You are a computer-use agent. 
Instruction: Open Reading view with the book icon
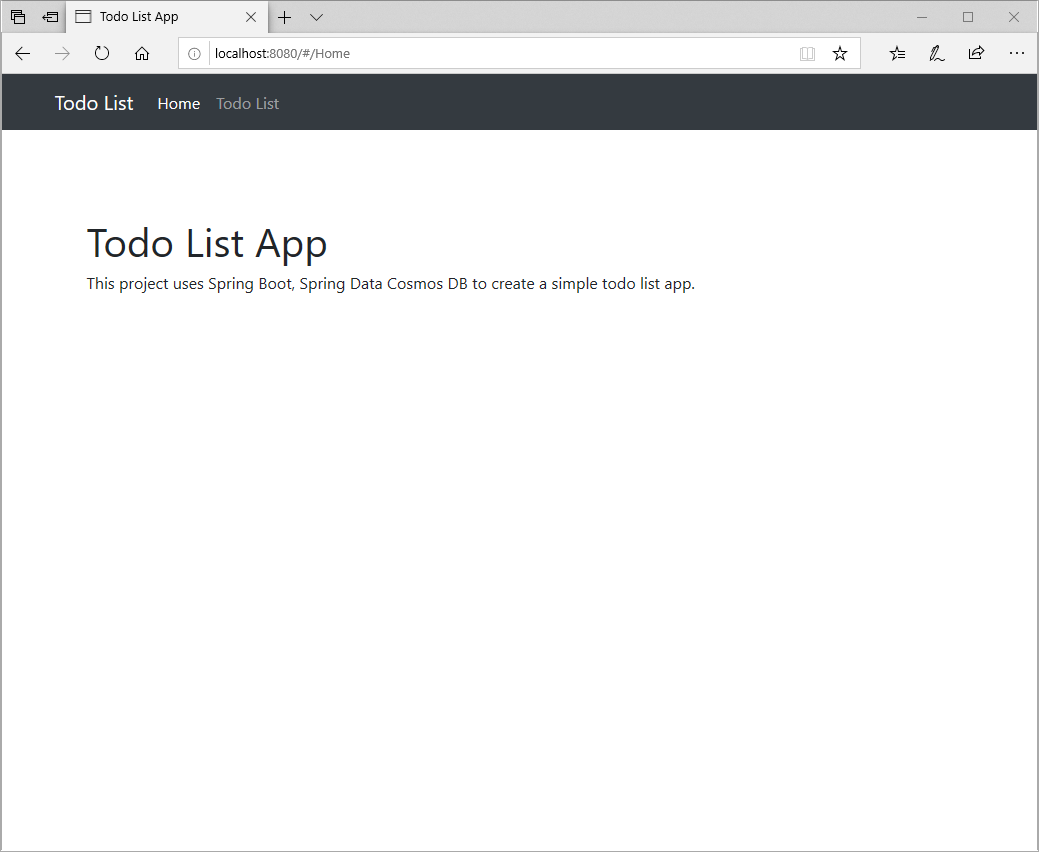pyautogui.click(x=807, y=53)
